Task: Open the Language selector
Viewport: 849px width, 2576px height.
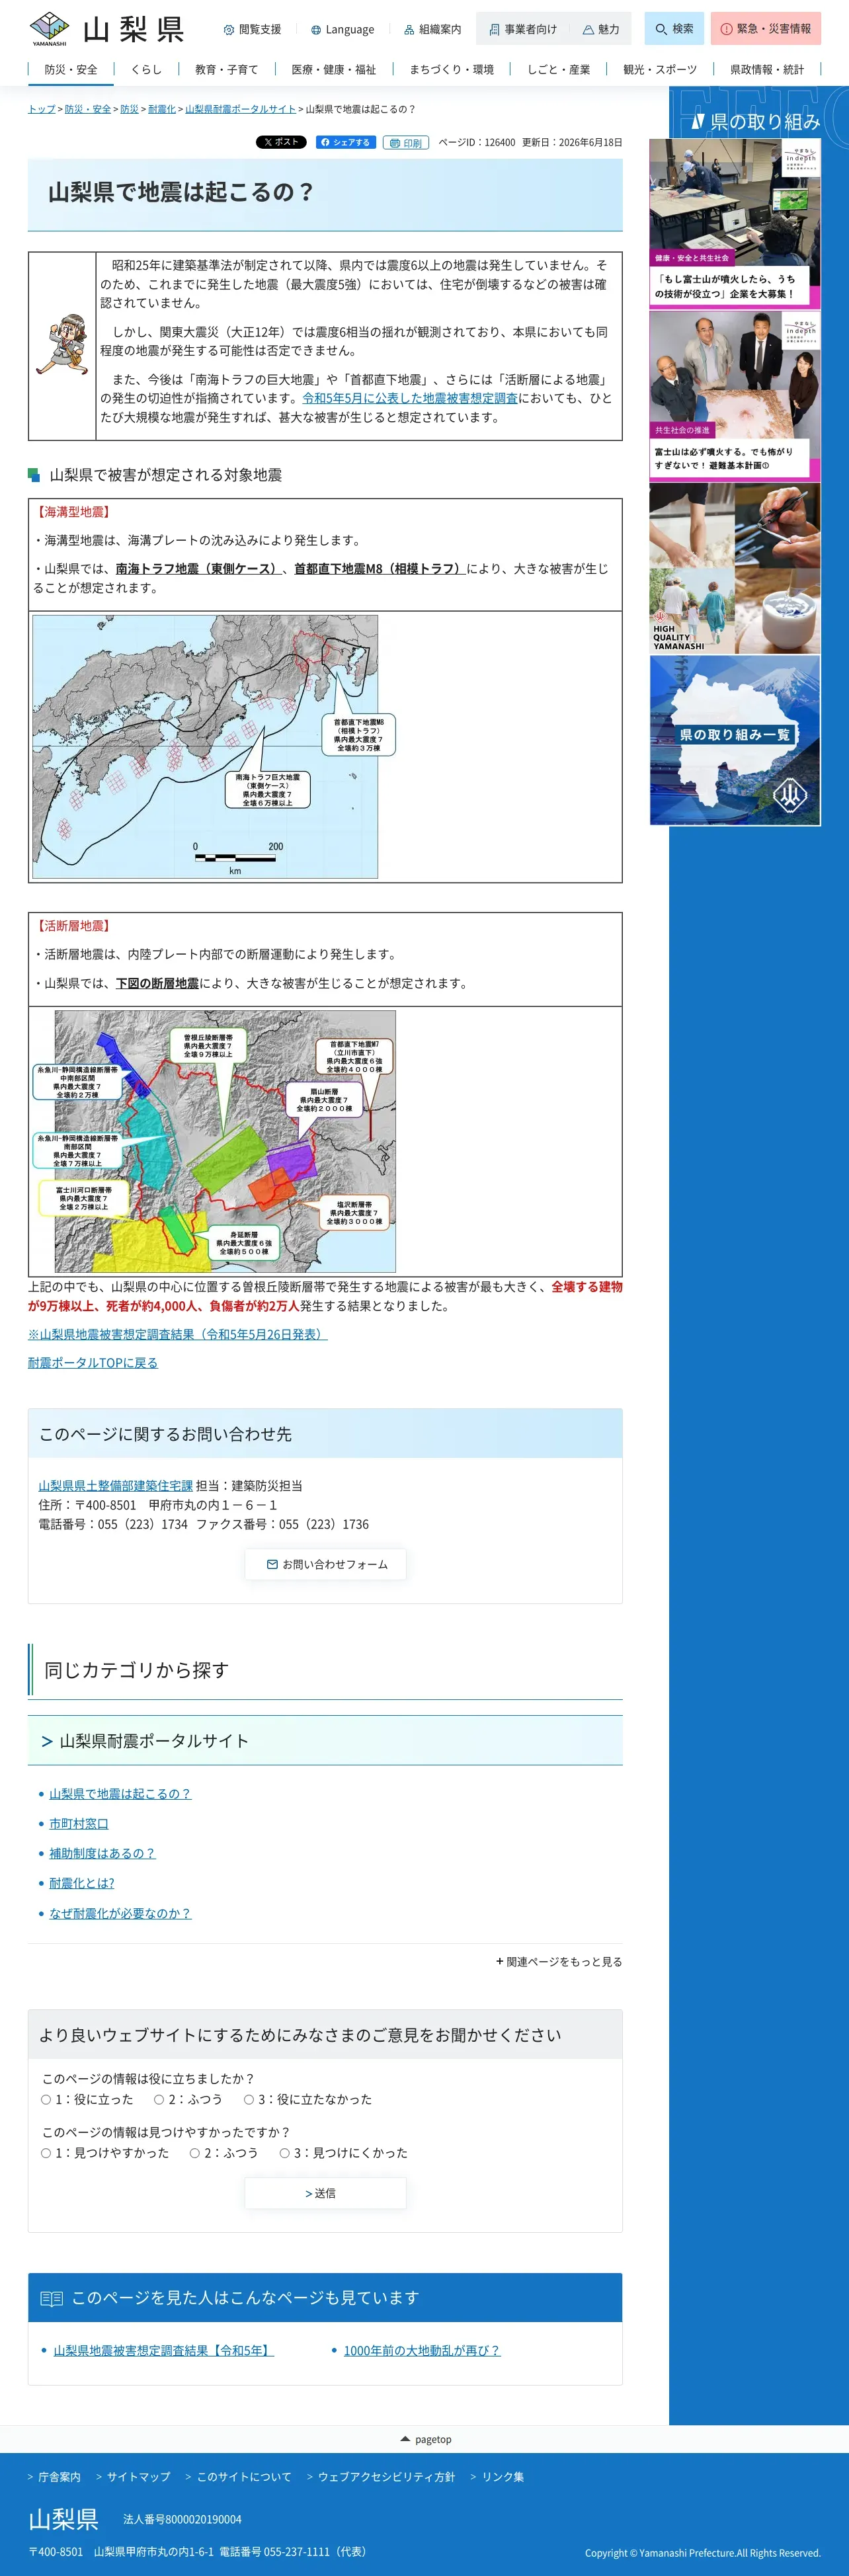Action: click(x=342, y=30)
